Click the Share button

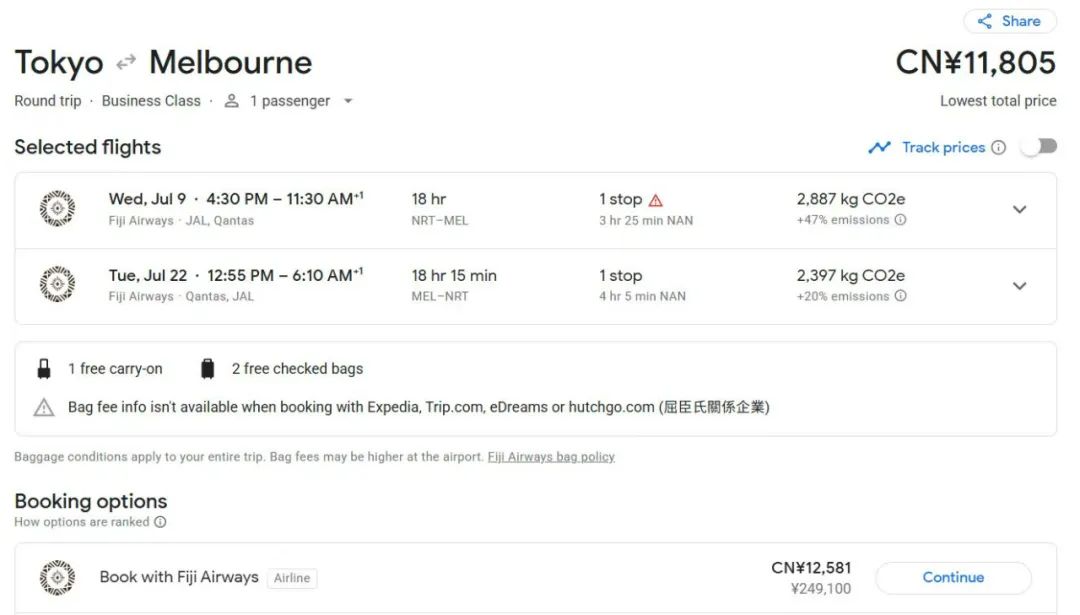tap(1010, 21)
